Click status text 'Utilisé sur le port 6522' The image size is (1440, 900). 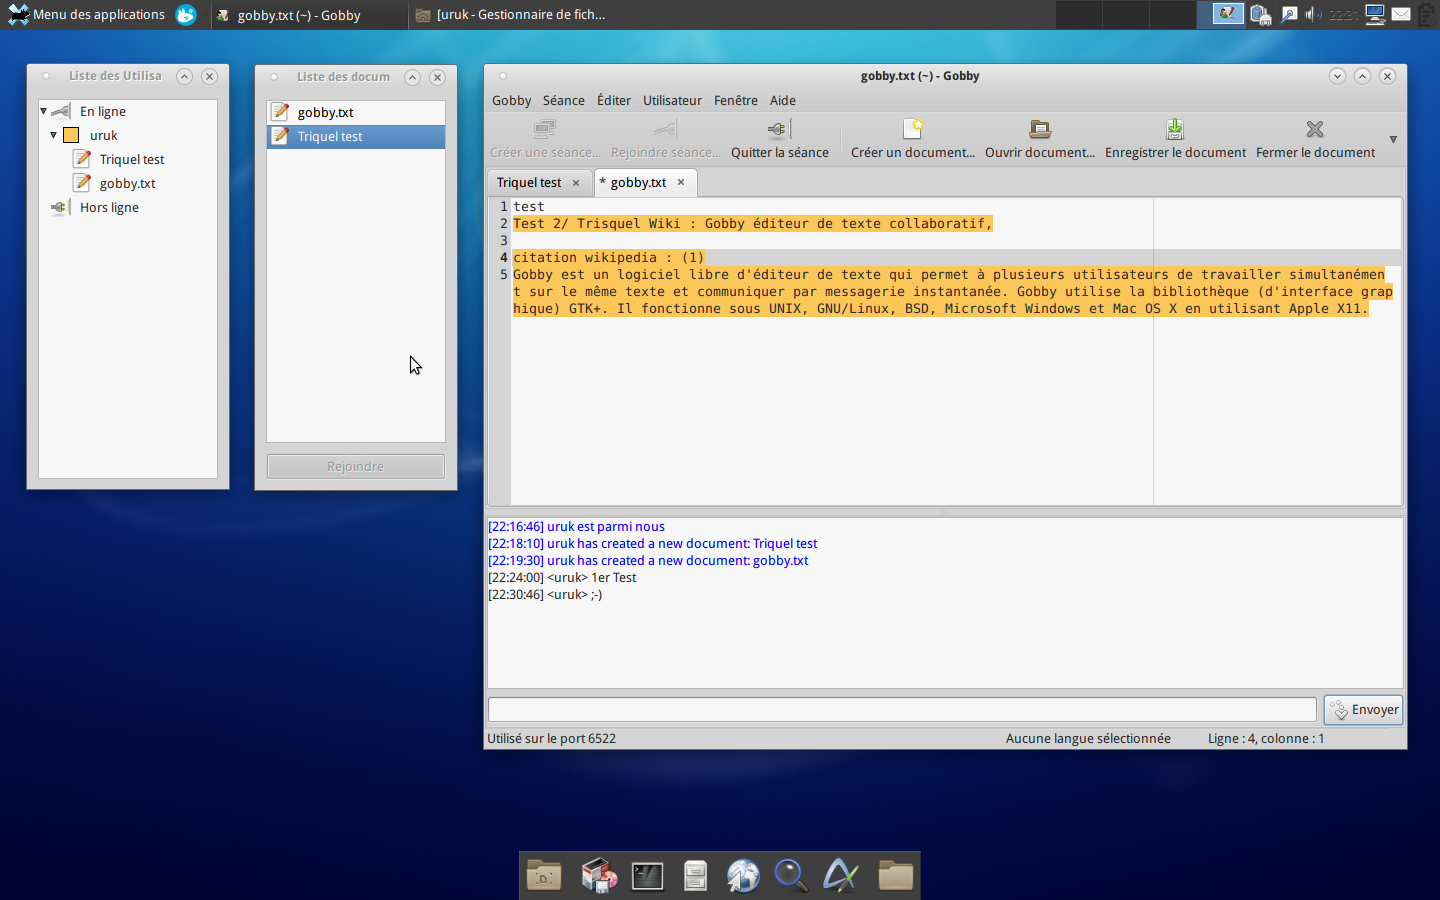coord(551,738)
